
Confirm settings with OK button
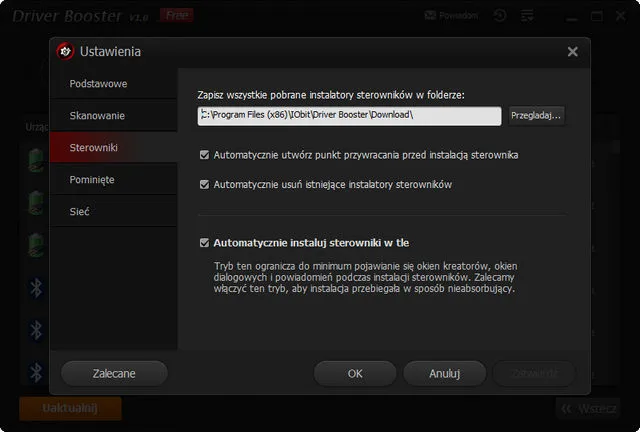click(355, 374)
